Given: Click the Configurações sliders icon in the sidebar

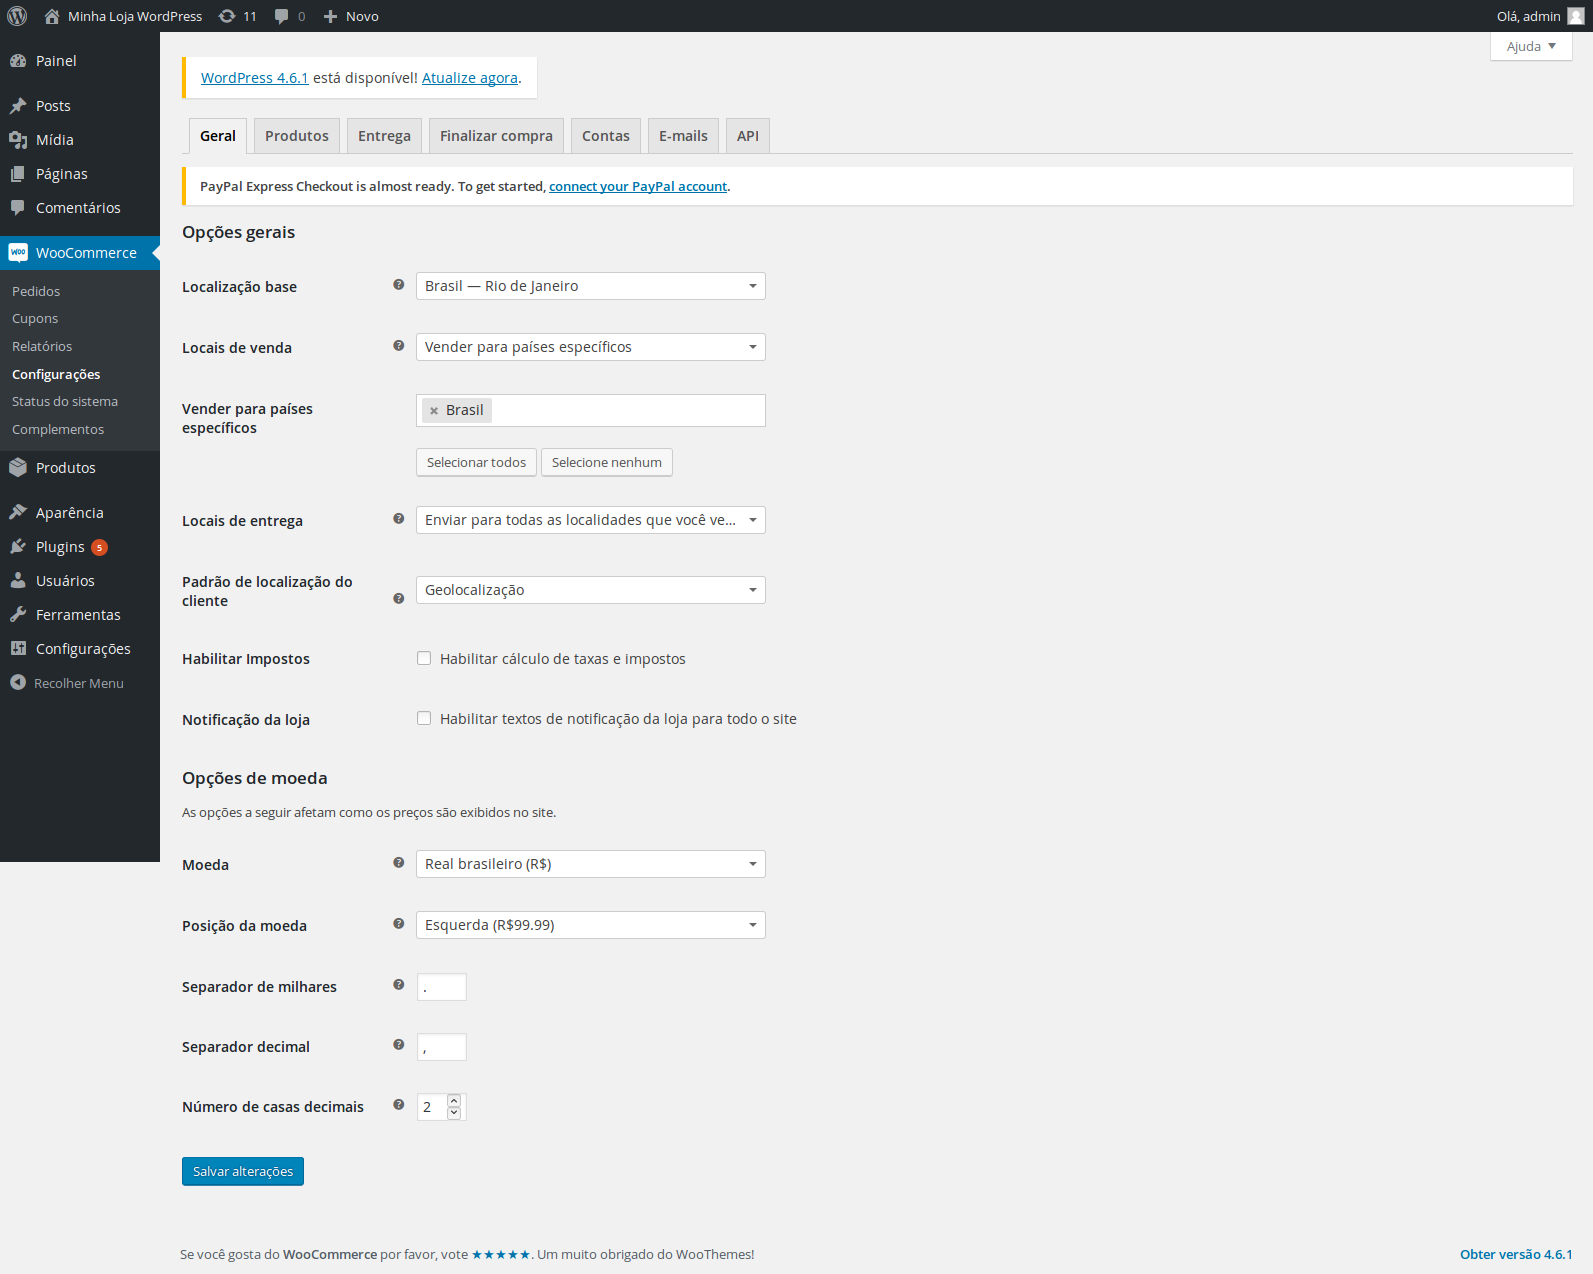Looking at the screenshot, I should click(18, 649).
